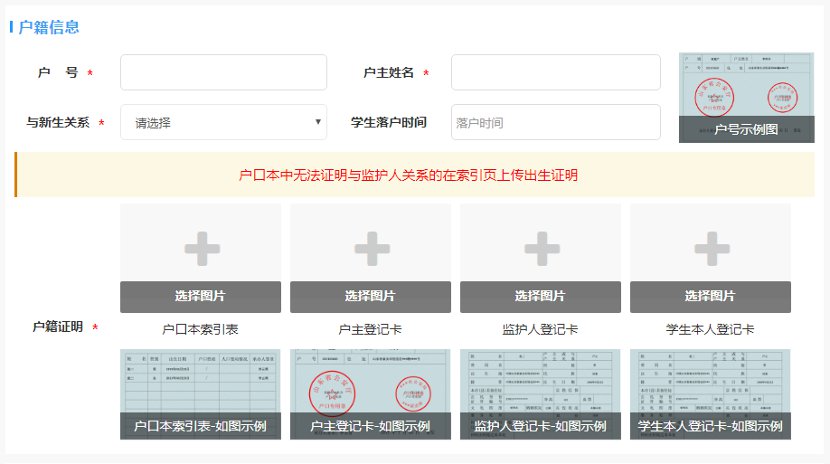Screen dimensions: 830x464
Task: Click the plus icon above 学生本人登记卡
Action: tap(711, 248)
